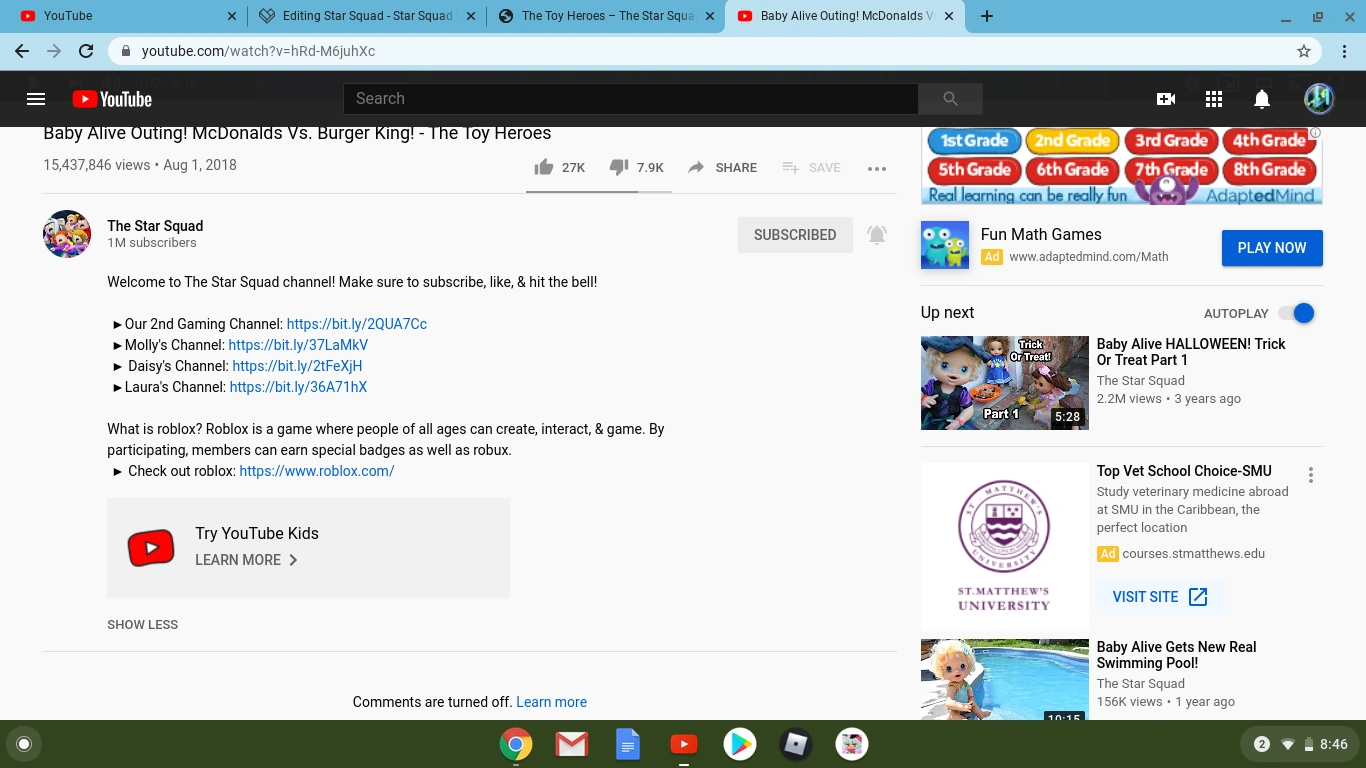Click Fun Math Games ad mascot icon
Screen dimensions: 1366x768
point(945,245)
